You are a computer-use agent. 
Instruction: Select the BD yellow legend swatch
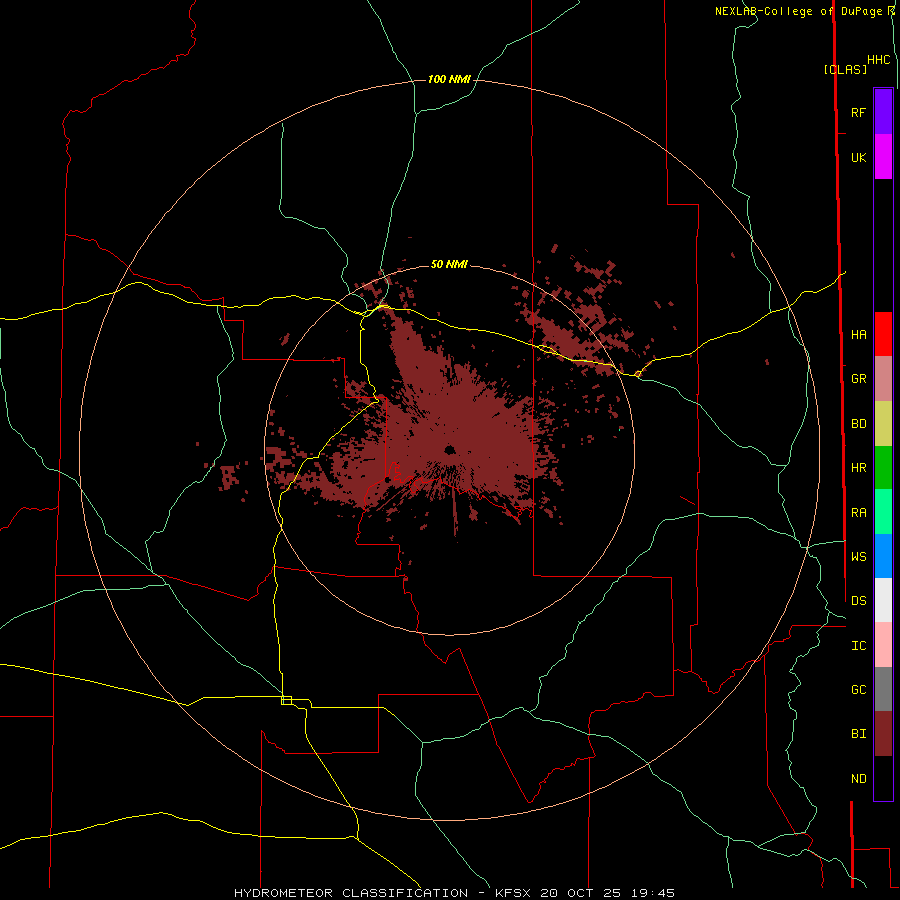pyautogui.click(x=883, y=423)
